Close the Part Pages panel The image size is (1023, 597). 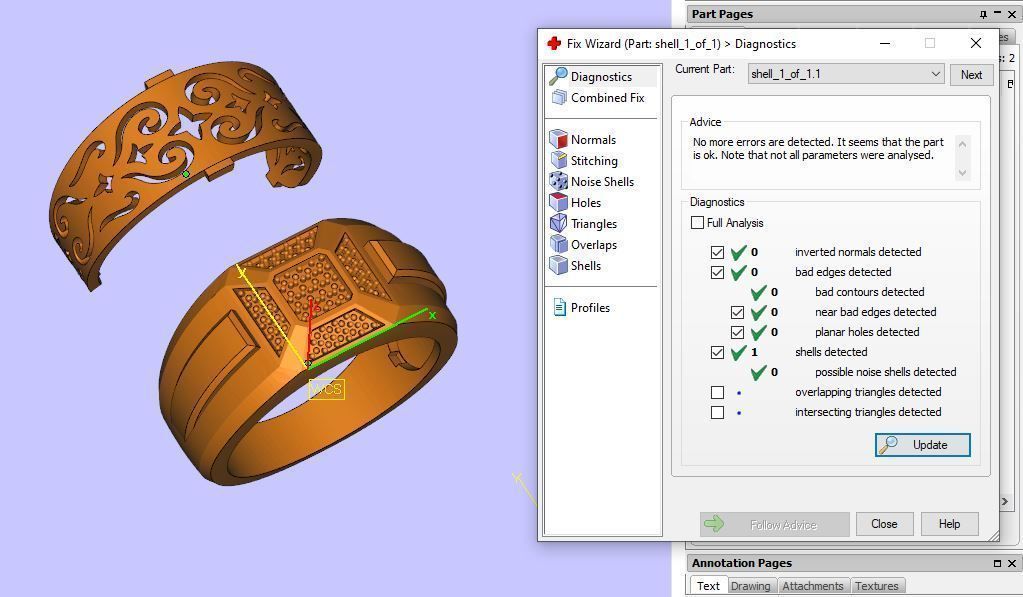click(x=1012, y=14)
